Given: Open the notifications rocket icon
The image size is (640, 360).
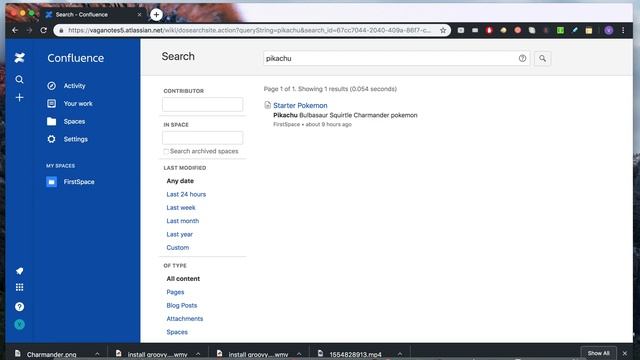Looking at the screenshot, I should point(19,271).
